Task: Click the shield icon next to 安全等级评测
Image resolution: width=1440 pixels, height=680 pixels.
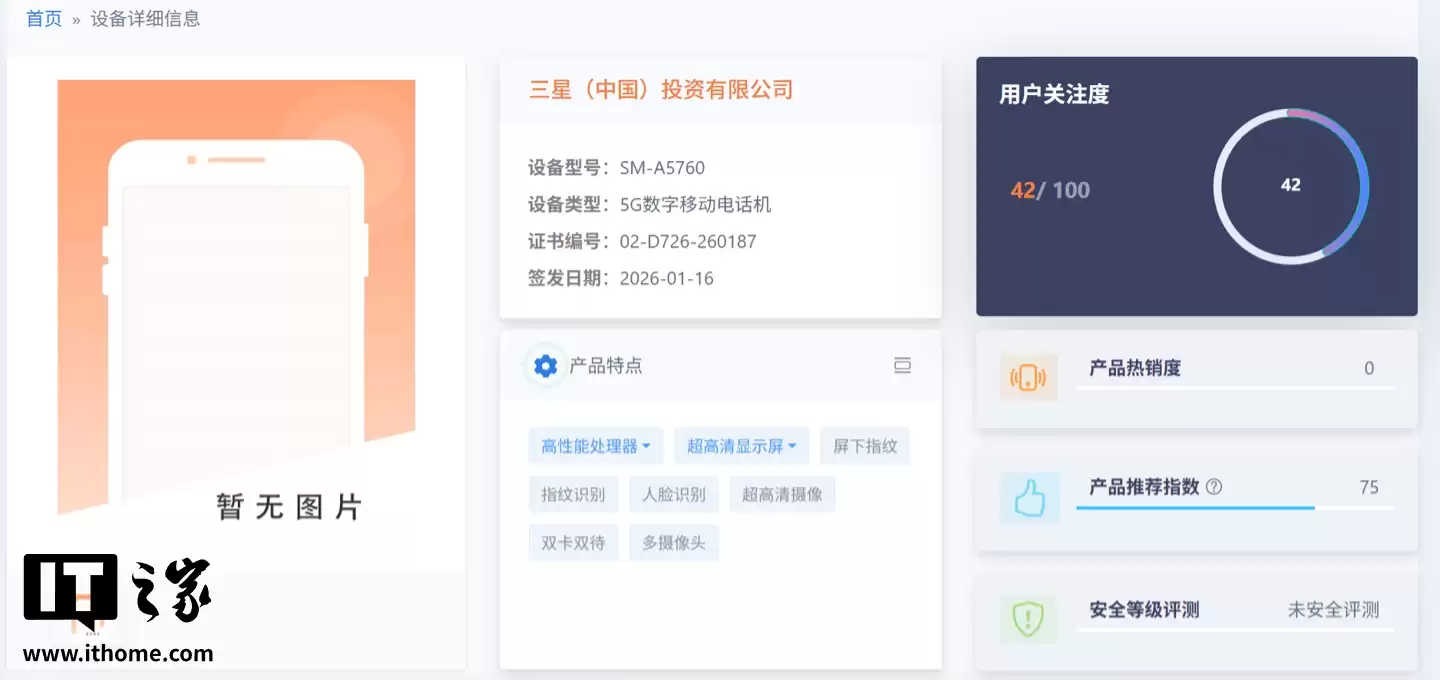Action: [1029, 619]
